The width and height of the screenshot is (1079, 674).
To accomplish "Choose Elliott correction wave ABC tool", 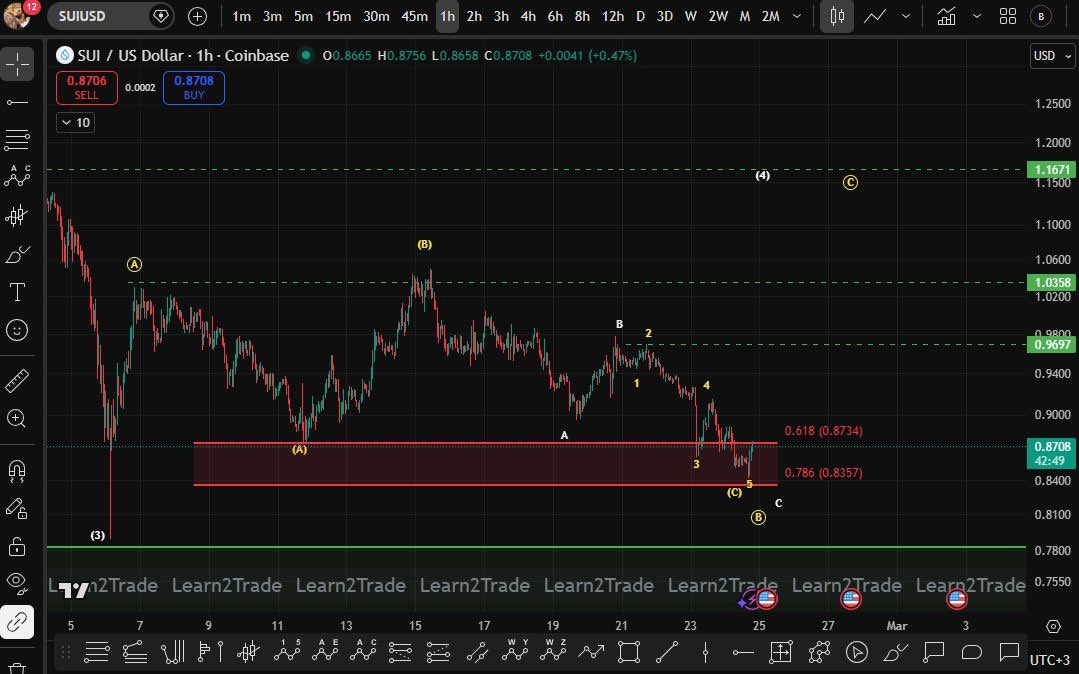I will [363, 651].
